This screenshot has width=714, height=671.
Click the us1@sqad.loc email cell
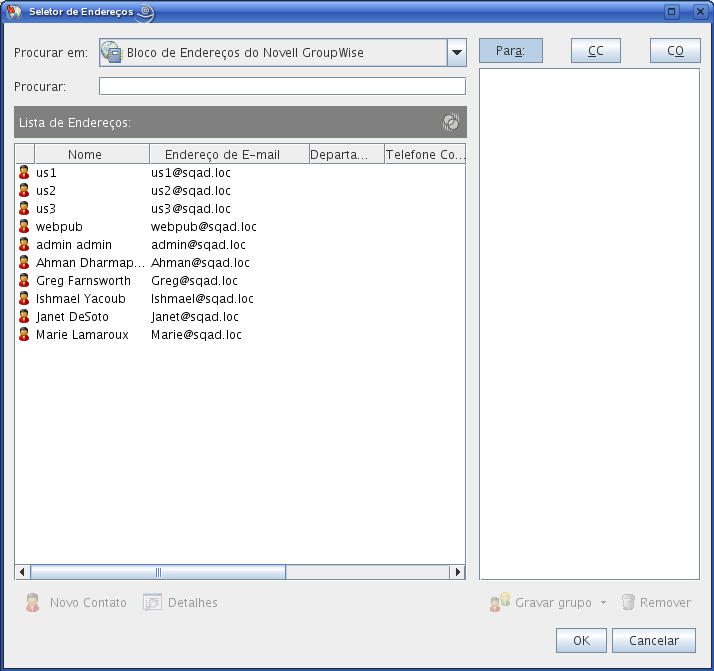pos(191,173)
